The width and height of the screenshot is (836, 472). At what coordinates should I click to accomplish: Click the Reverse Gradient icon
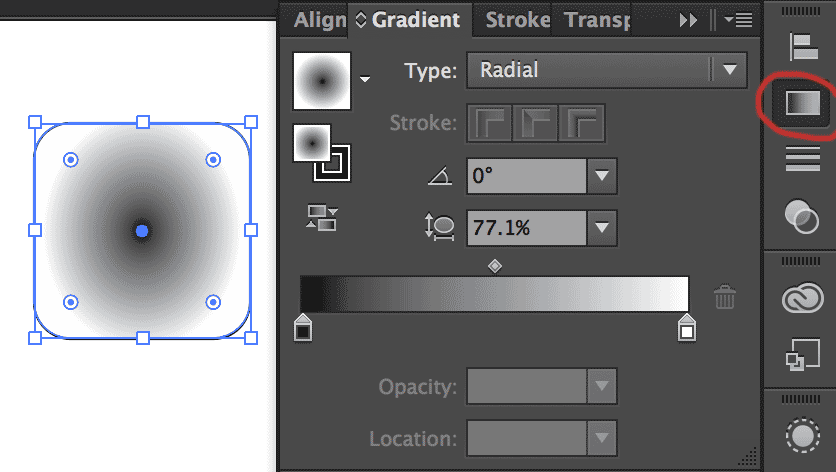(322, 218)
